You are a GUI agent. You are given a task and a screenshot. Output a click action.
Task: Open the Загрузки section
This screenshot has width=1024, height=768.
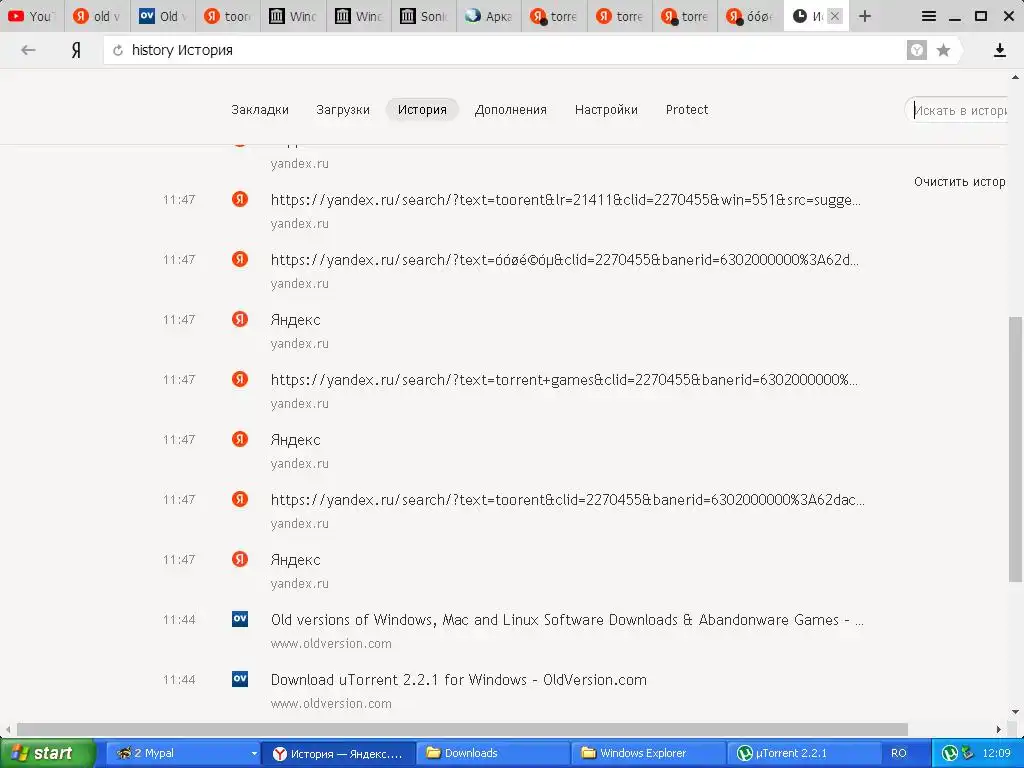point(342,110)
